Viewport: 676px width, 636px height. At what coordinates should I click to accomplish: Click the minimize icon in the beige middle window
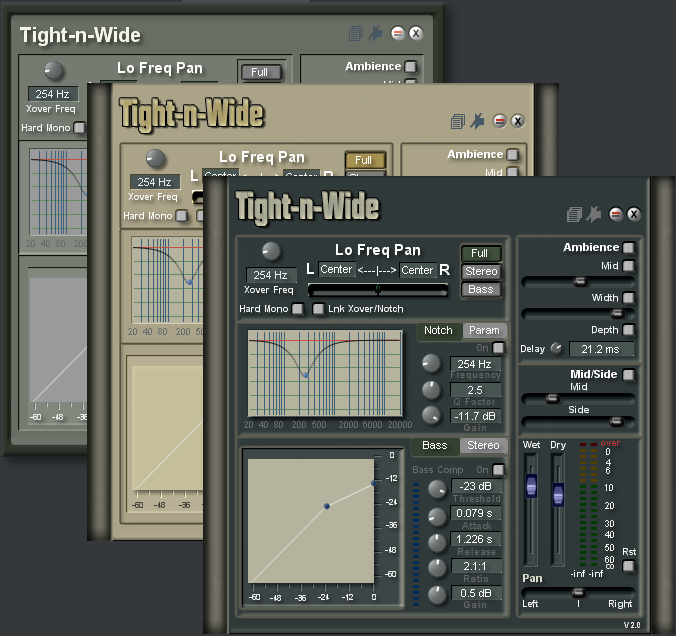(x=499, y=121)
